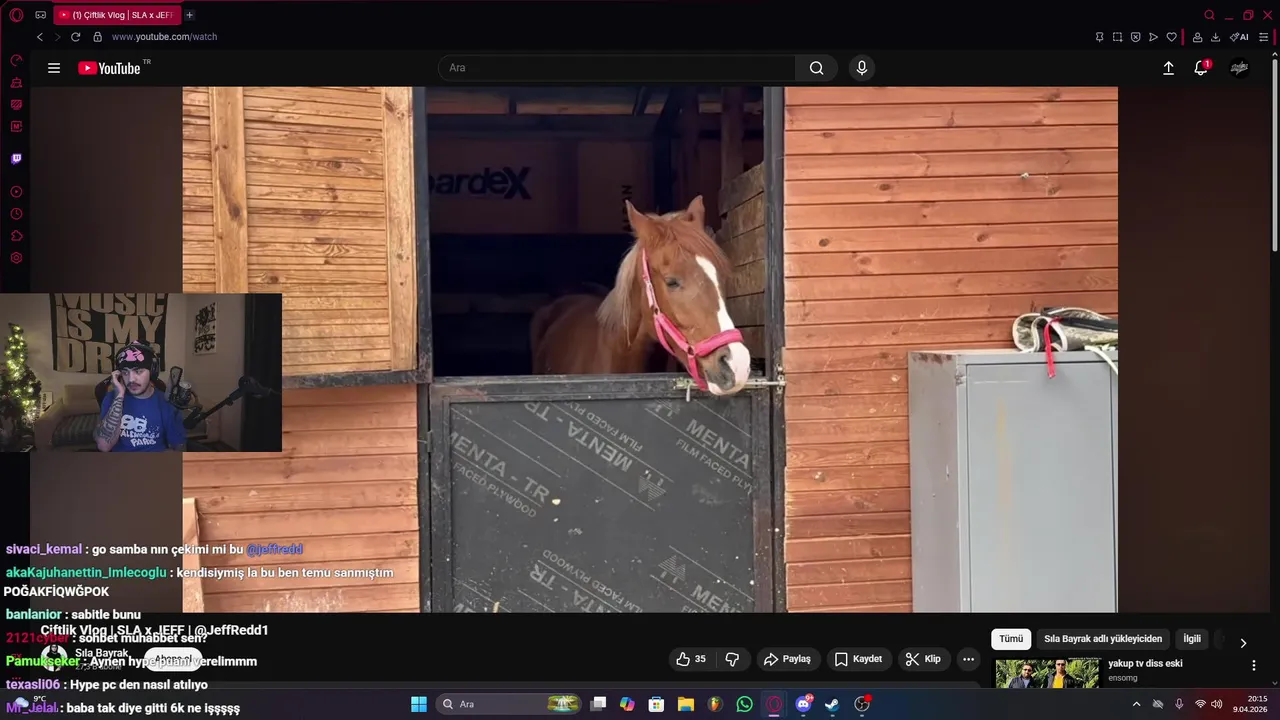Show hidden system tray icons chevron
The width and height of the screenshot is (1280, 720).
[1136, 704]
